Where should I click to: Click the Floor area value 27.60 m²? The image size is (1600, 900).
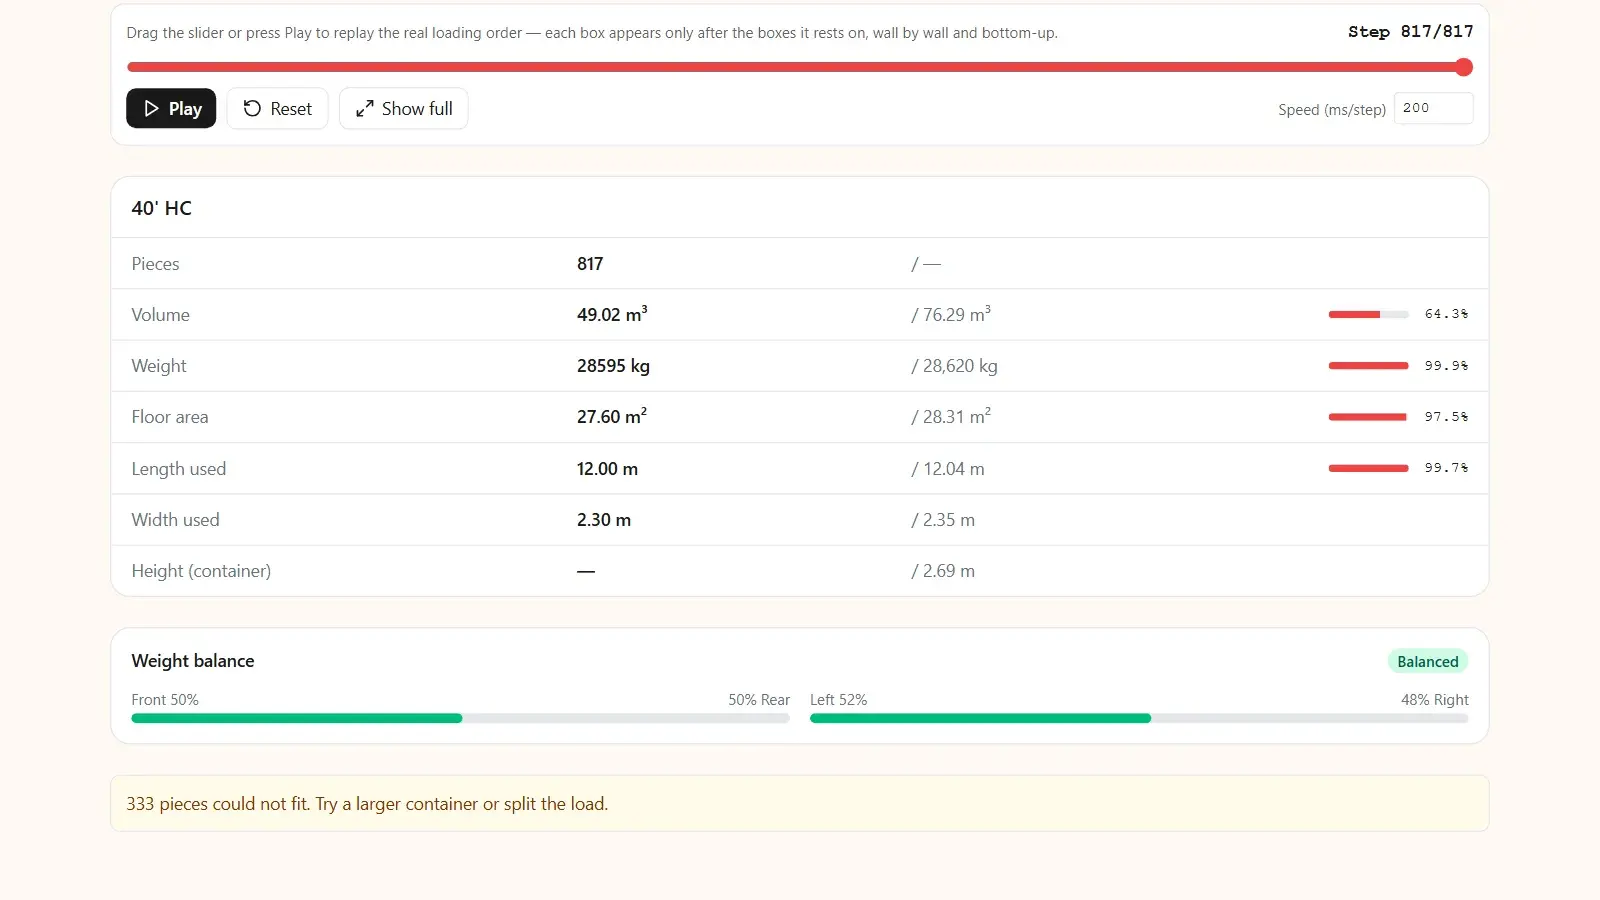612,417
